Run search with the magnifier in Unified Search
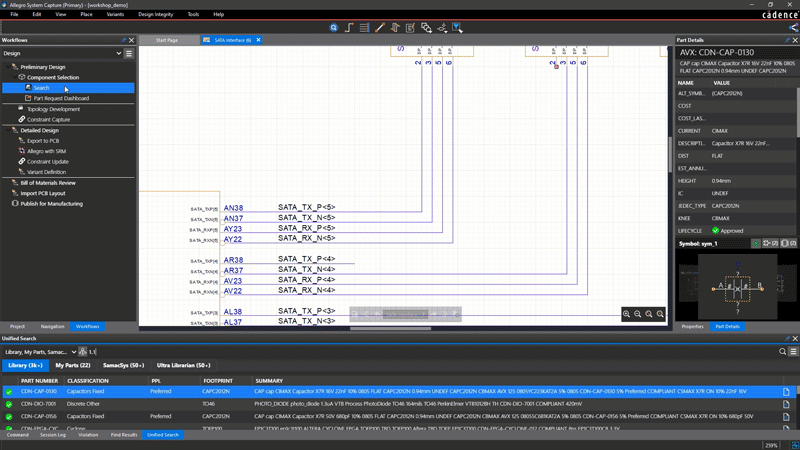 click(782, 352)
